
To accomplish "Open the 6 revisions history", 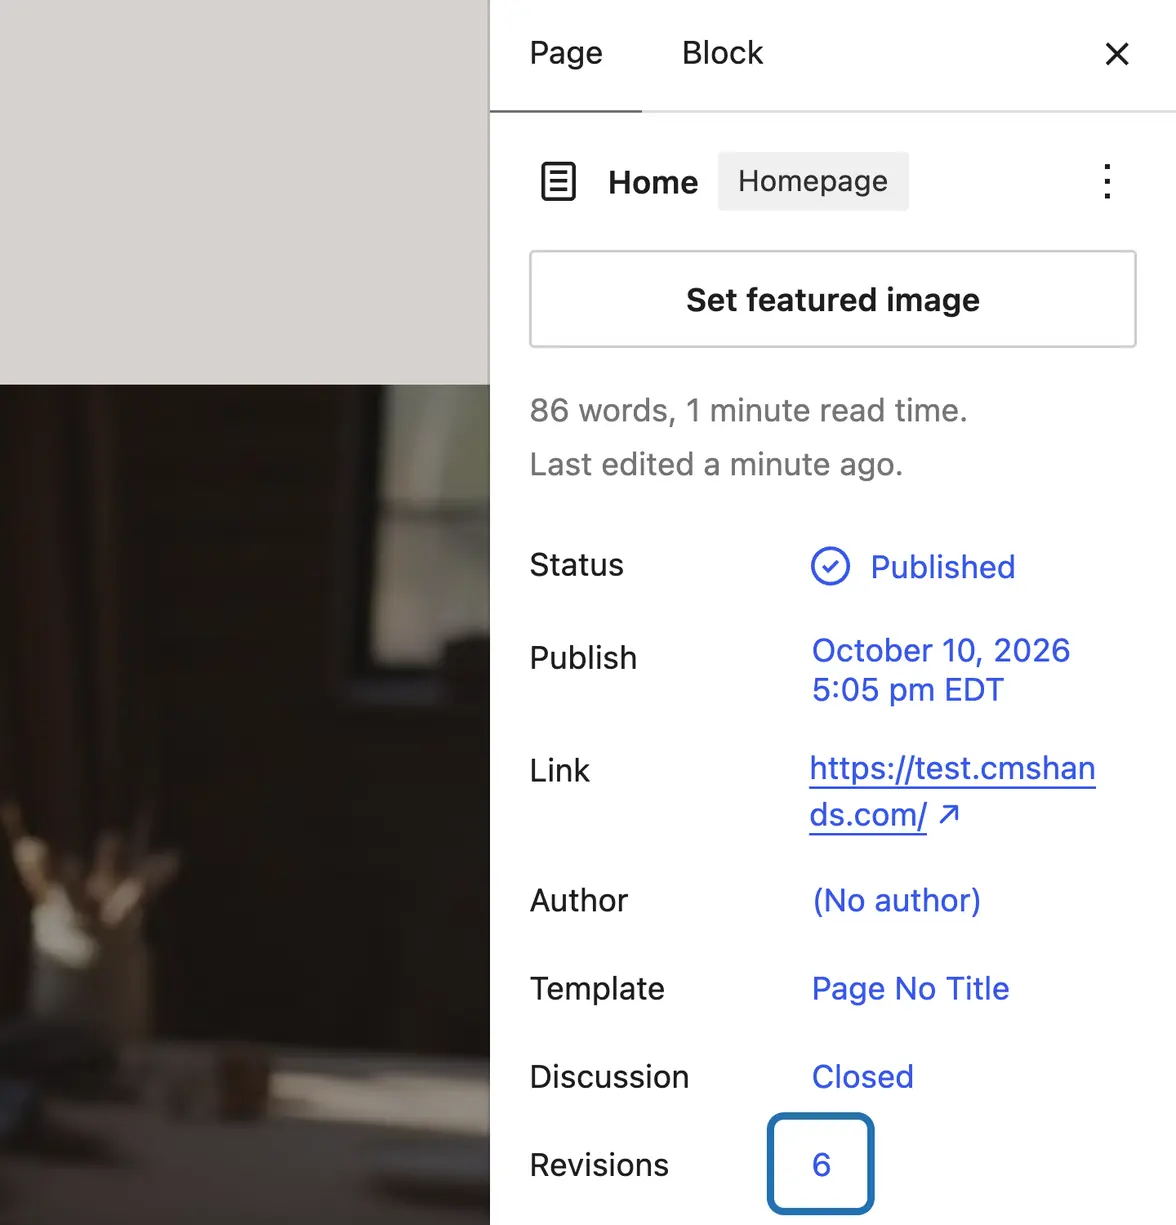I will [x=821, y=1164].
